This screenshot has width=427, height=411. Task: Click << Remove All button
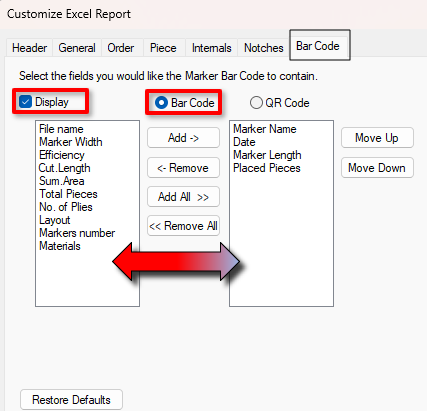point(183,226)
